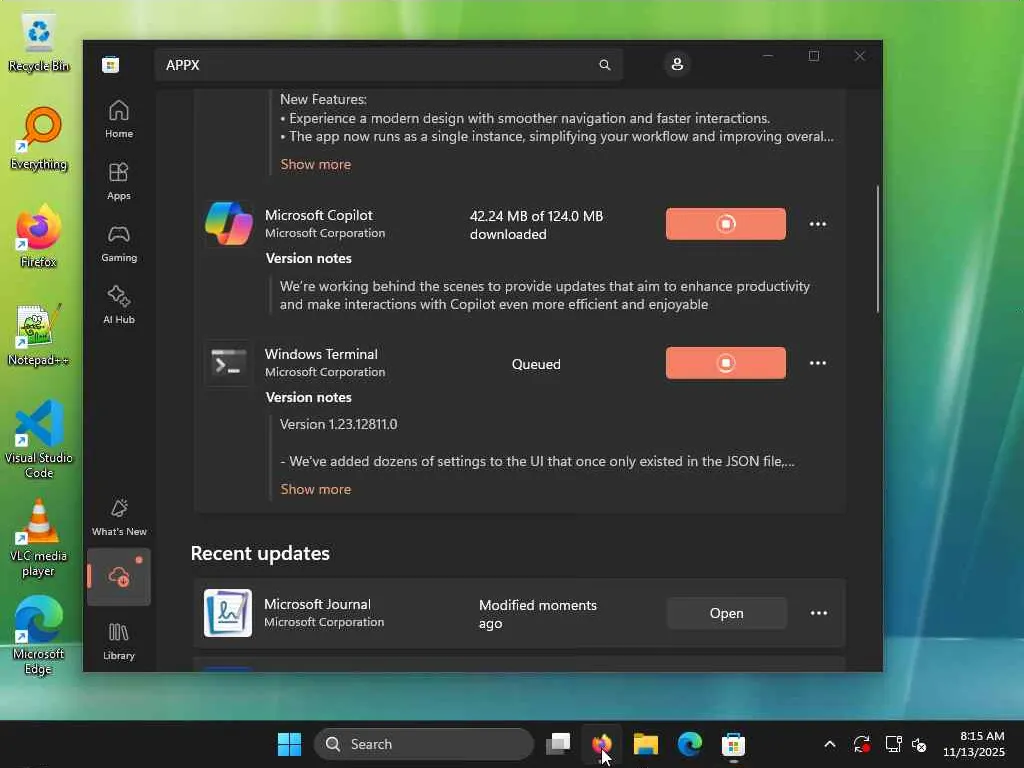Click the Store window vertical scrollbar

coord(878,249)
